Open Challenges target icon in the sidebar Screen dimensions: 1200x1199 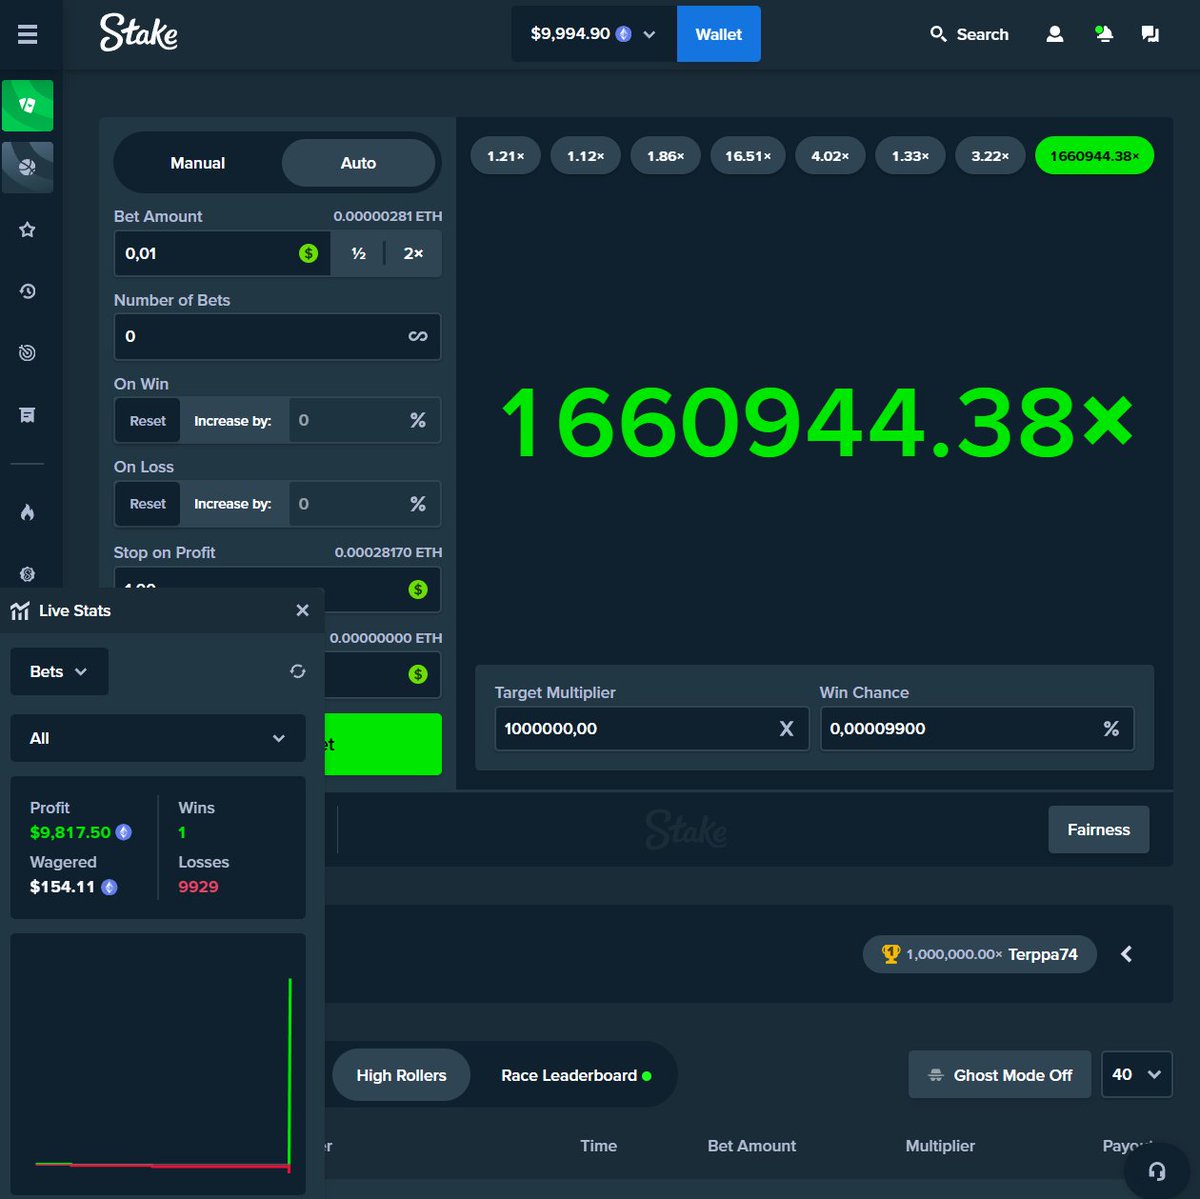27,353
